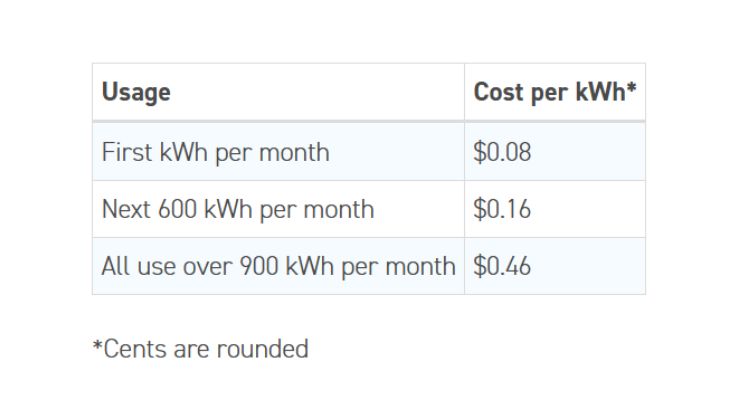Select the First kWh per month cell

[x=215, y=153]
